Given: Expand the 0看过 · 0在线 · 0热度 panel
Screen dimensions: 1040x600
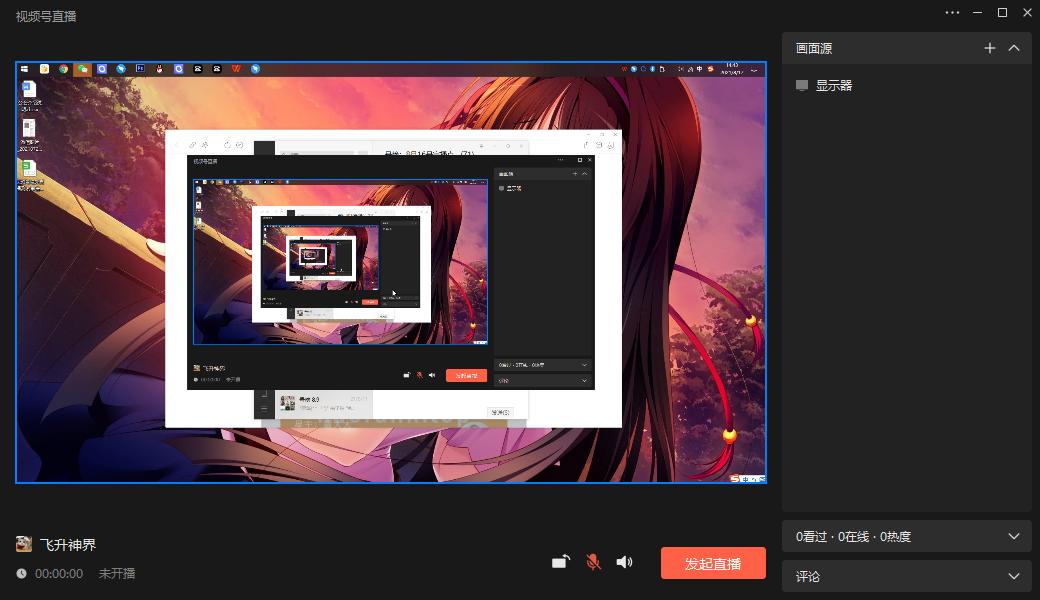Looking at the screenshot, I should pos(907,536).
